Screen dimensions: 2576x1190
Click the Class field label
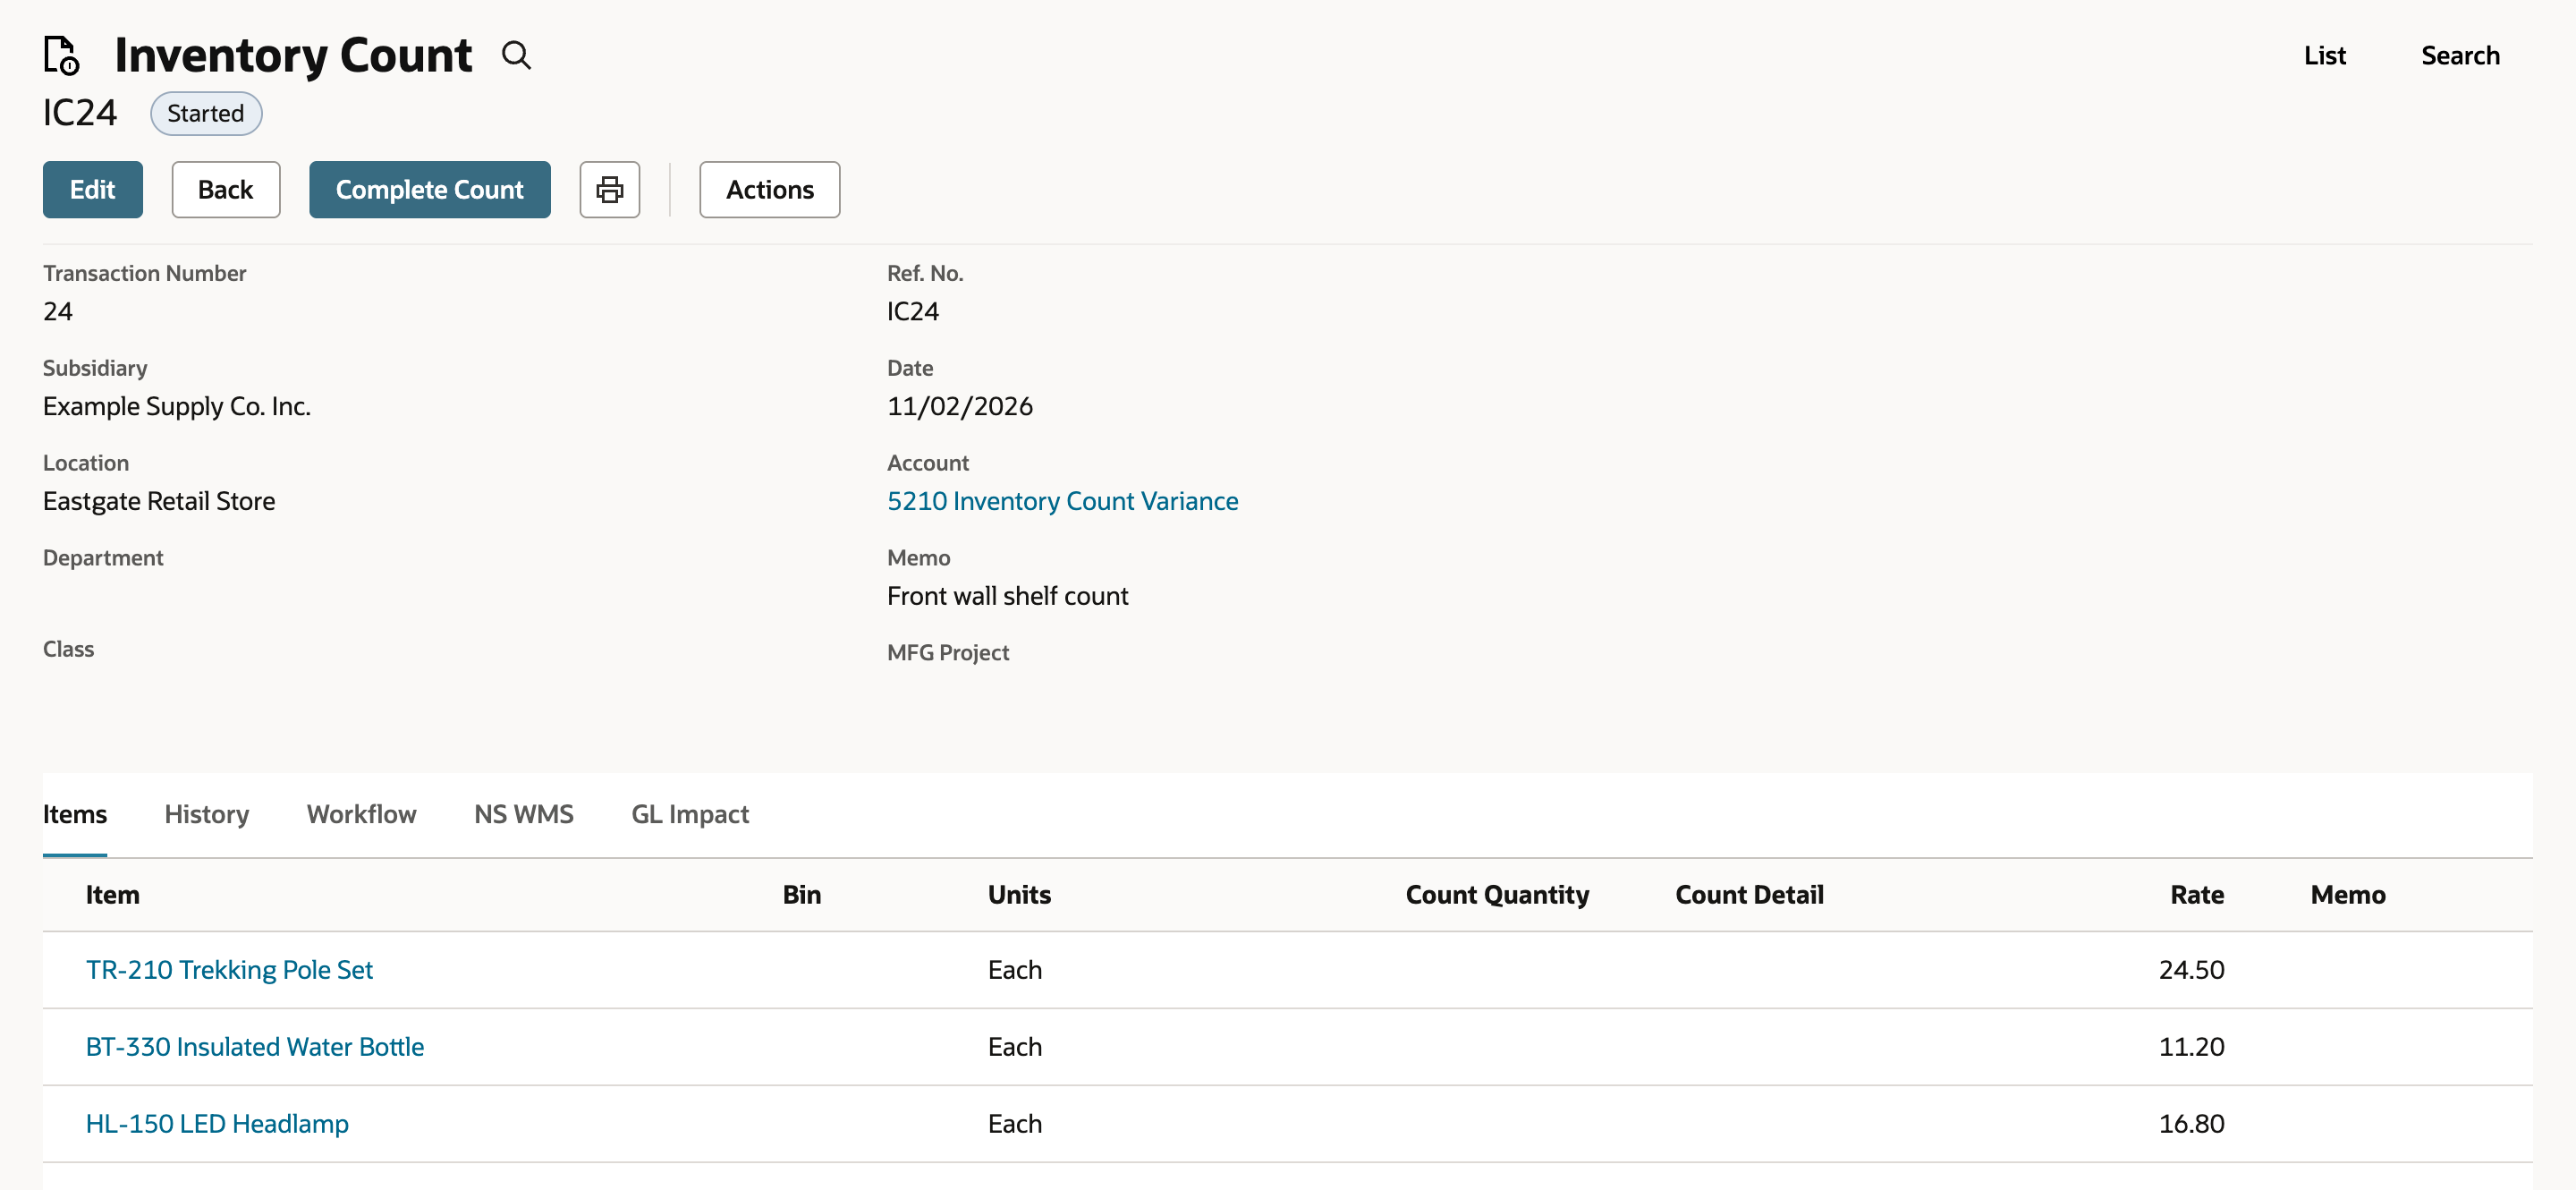[x=68, y=648]
